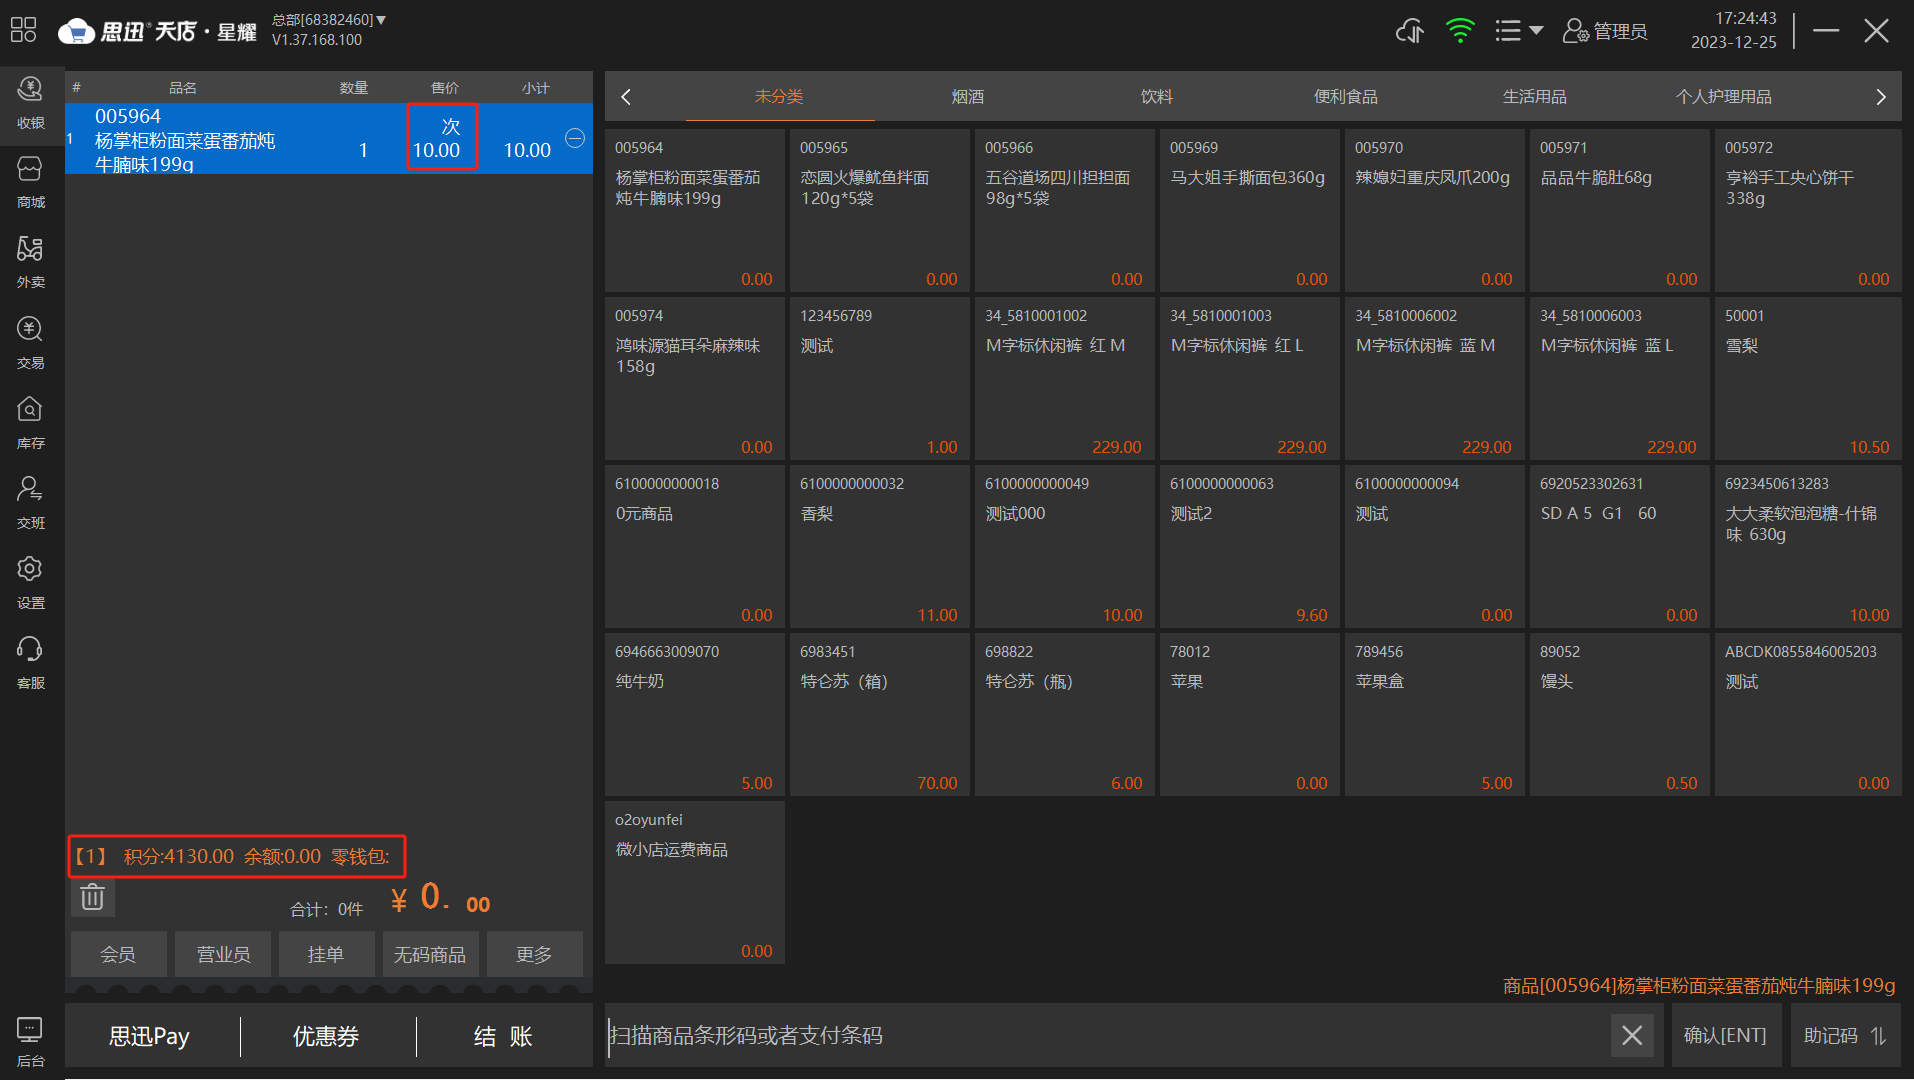The height and width of the screenshot is (1080, 1914).
Task: Click the 结账 checkout button
Action: tap(503, 1036)
